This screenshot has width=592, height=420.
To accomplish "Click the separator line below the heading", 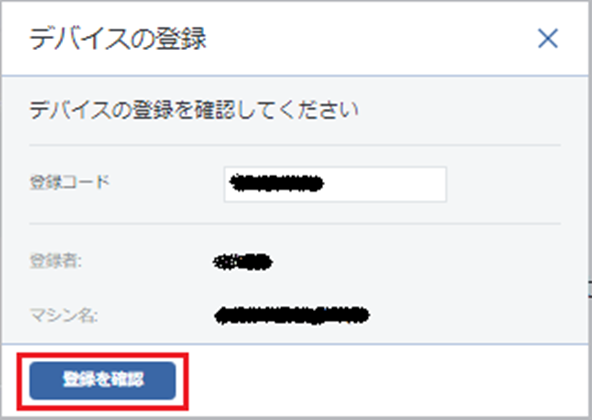I will pyautogui.click(x=295, y=145).
